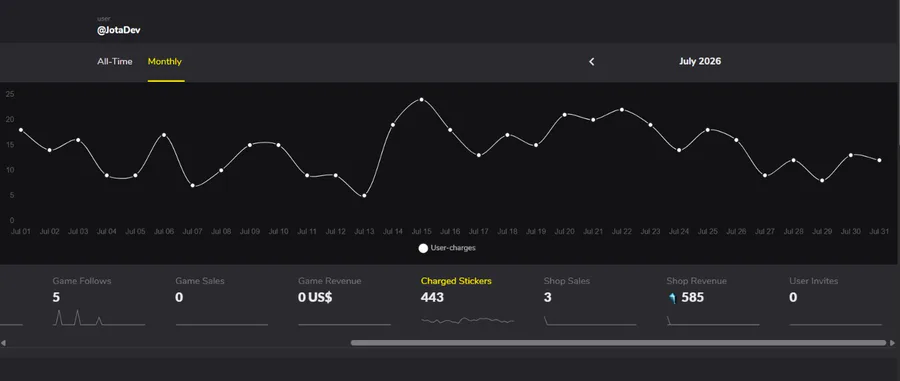900x381 pixels.
Task: Select the Game Revenue metric
Action: (344, 303)
